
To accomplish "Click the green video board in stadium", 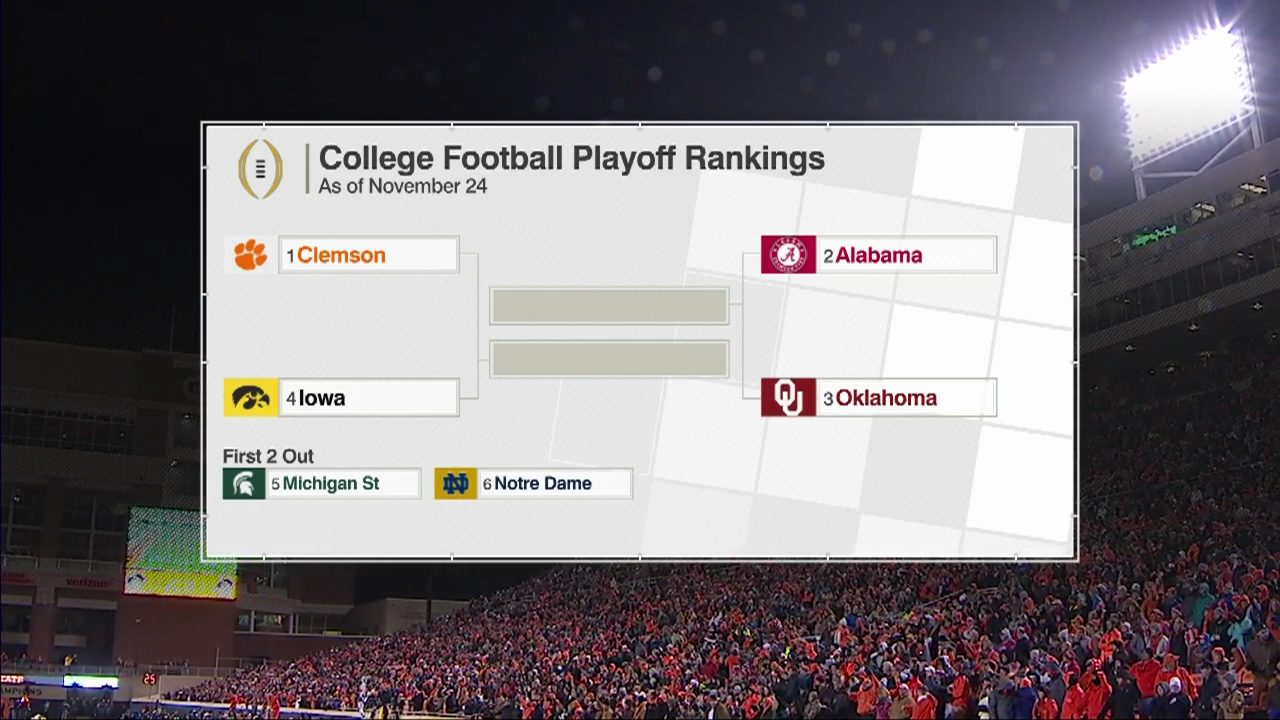I will (x=181, y=553).
